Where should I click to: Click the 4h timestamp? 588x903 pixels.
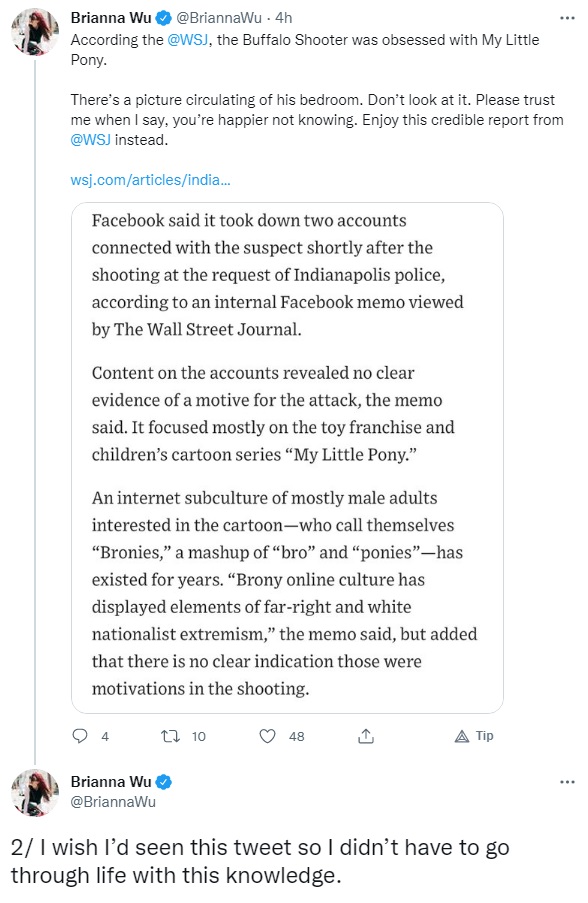coord(284,18)
